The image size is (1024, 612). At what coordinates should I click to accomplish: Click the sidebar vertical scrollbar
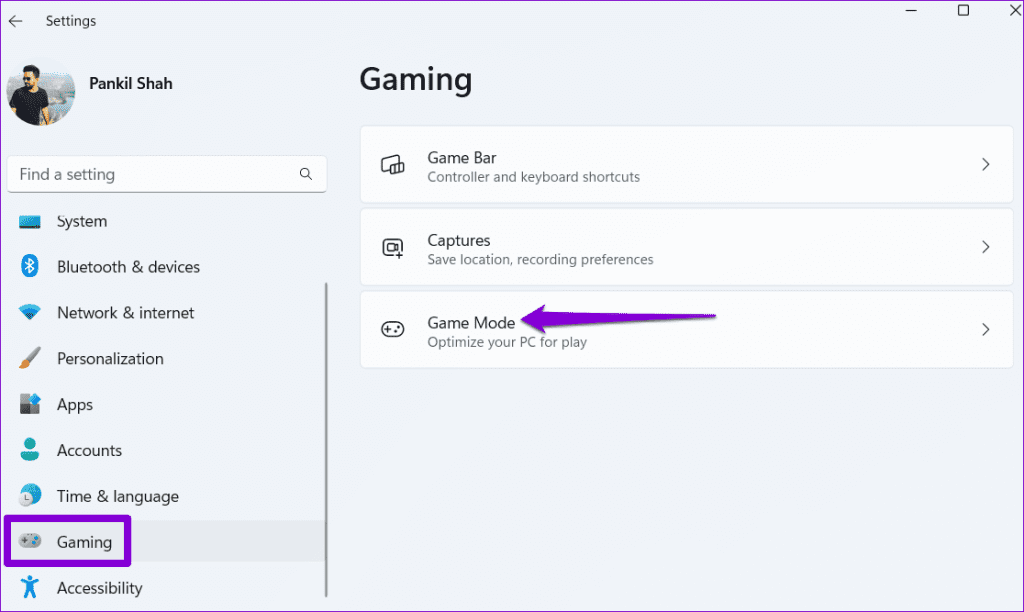coord(326,440)
